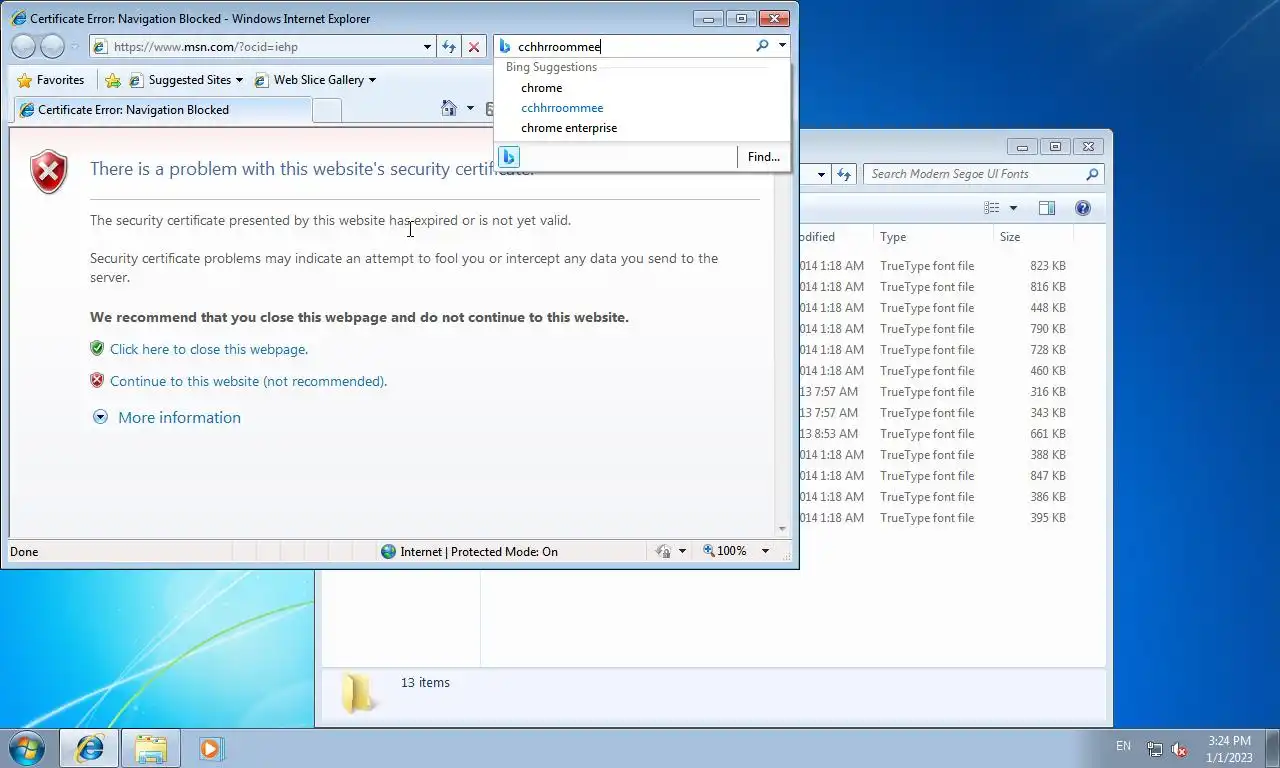
Task: Click the network tray icon
Action: [x=1155, y=749]
